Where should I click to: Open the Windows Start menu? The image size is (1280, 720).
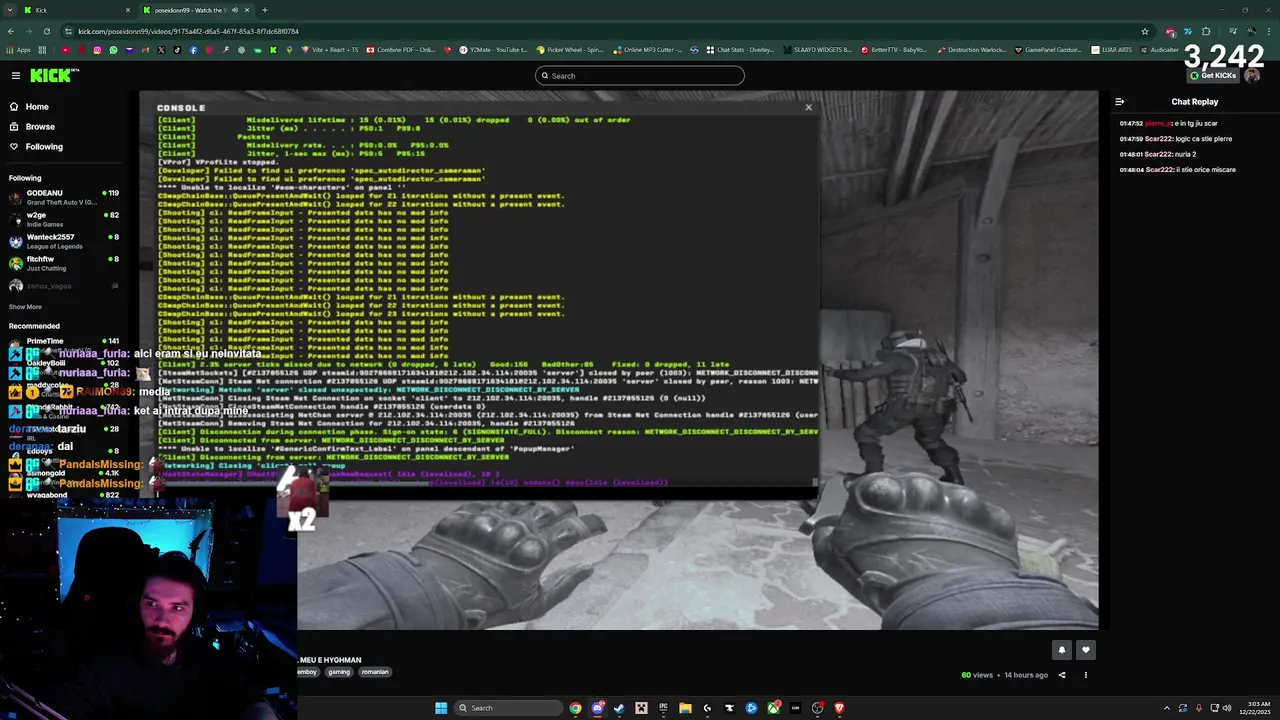[441, 708]
